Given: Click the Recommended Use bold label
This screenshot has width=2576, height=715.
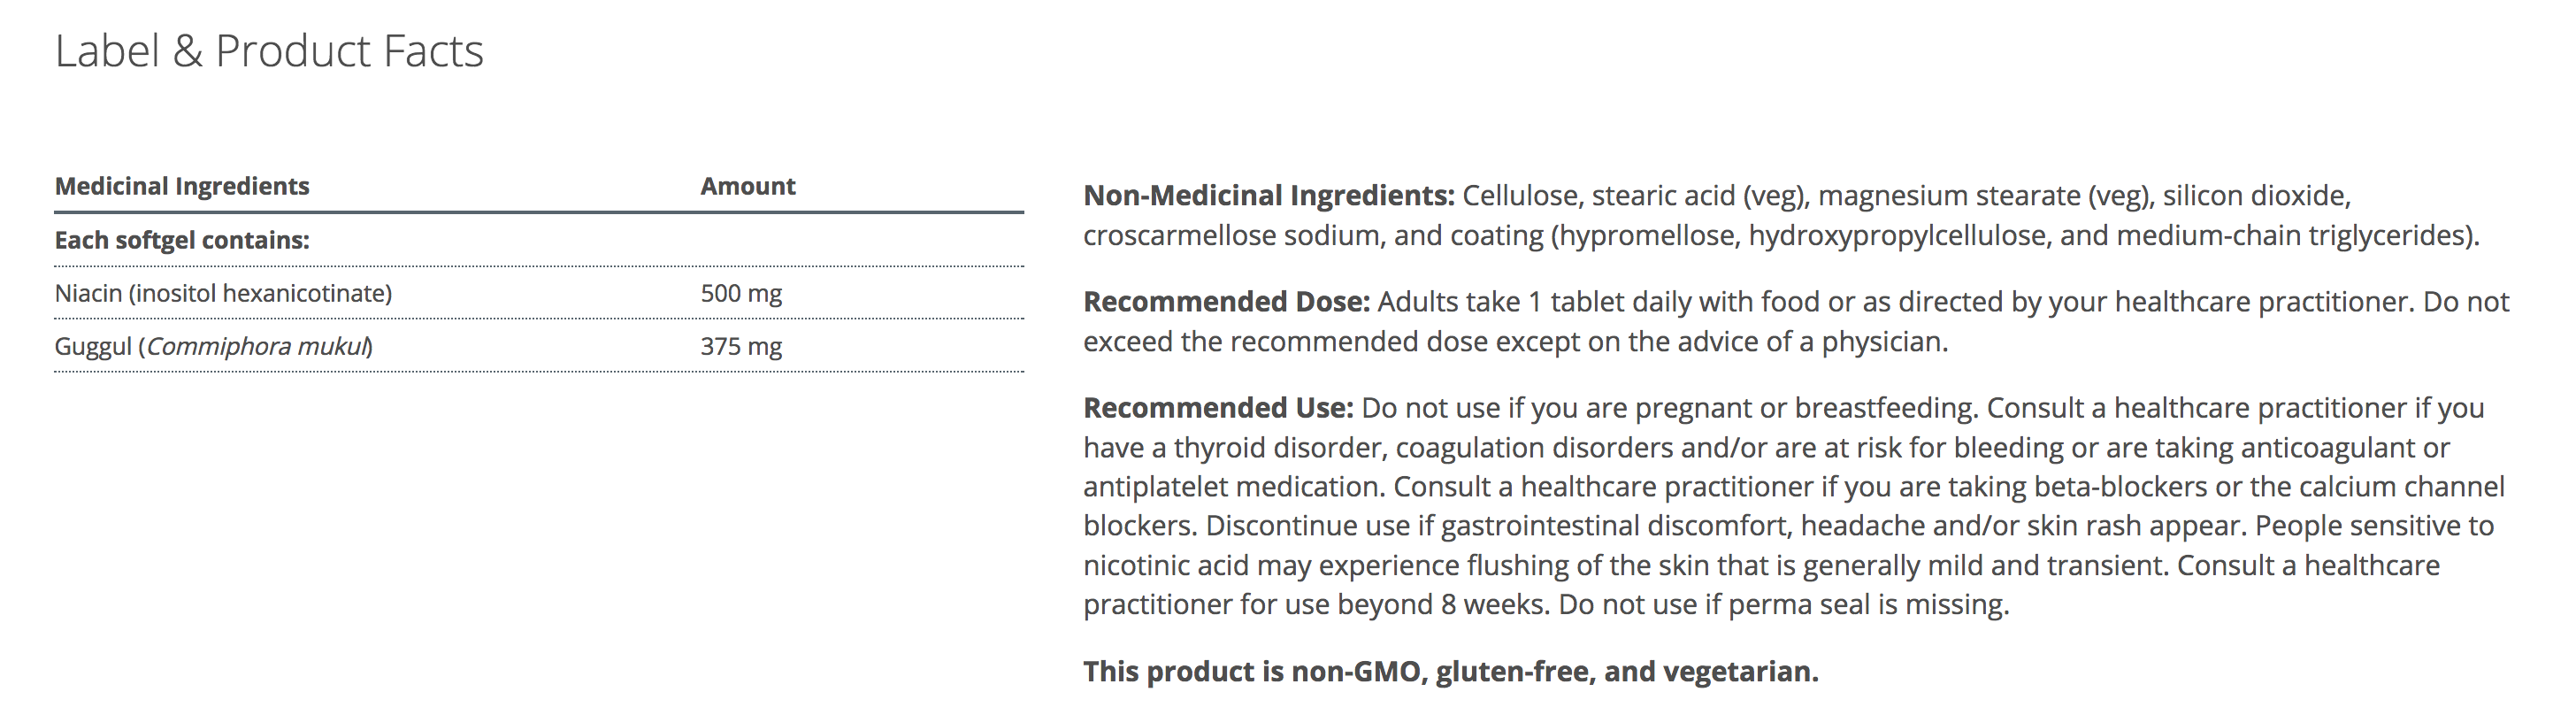Looking at the screenshot, I should 1218,407.
